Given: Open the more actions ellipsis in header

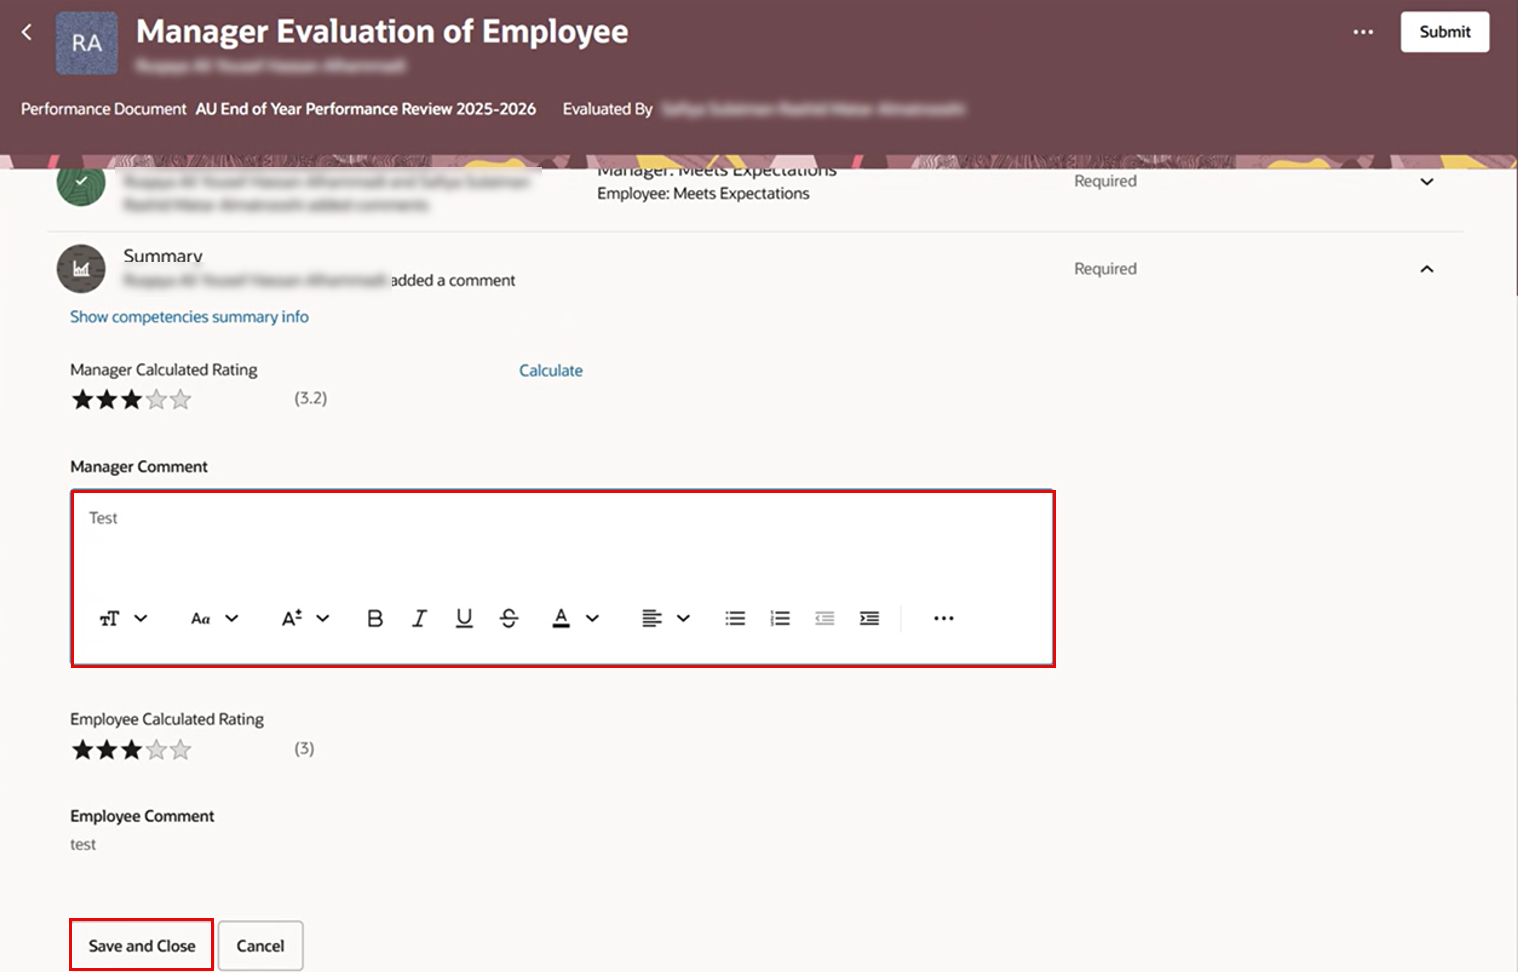Looking at the screenshot, I should [1363, 32].
